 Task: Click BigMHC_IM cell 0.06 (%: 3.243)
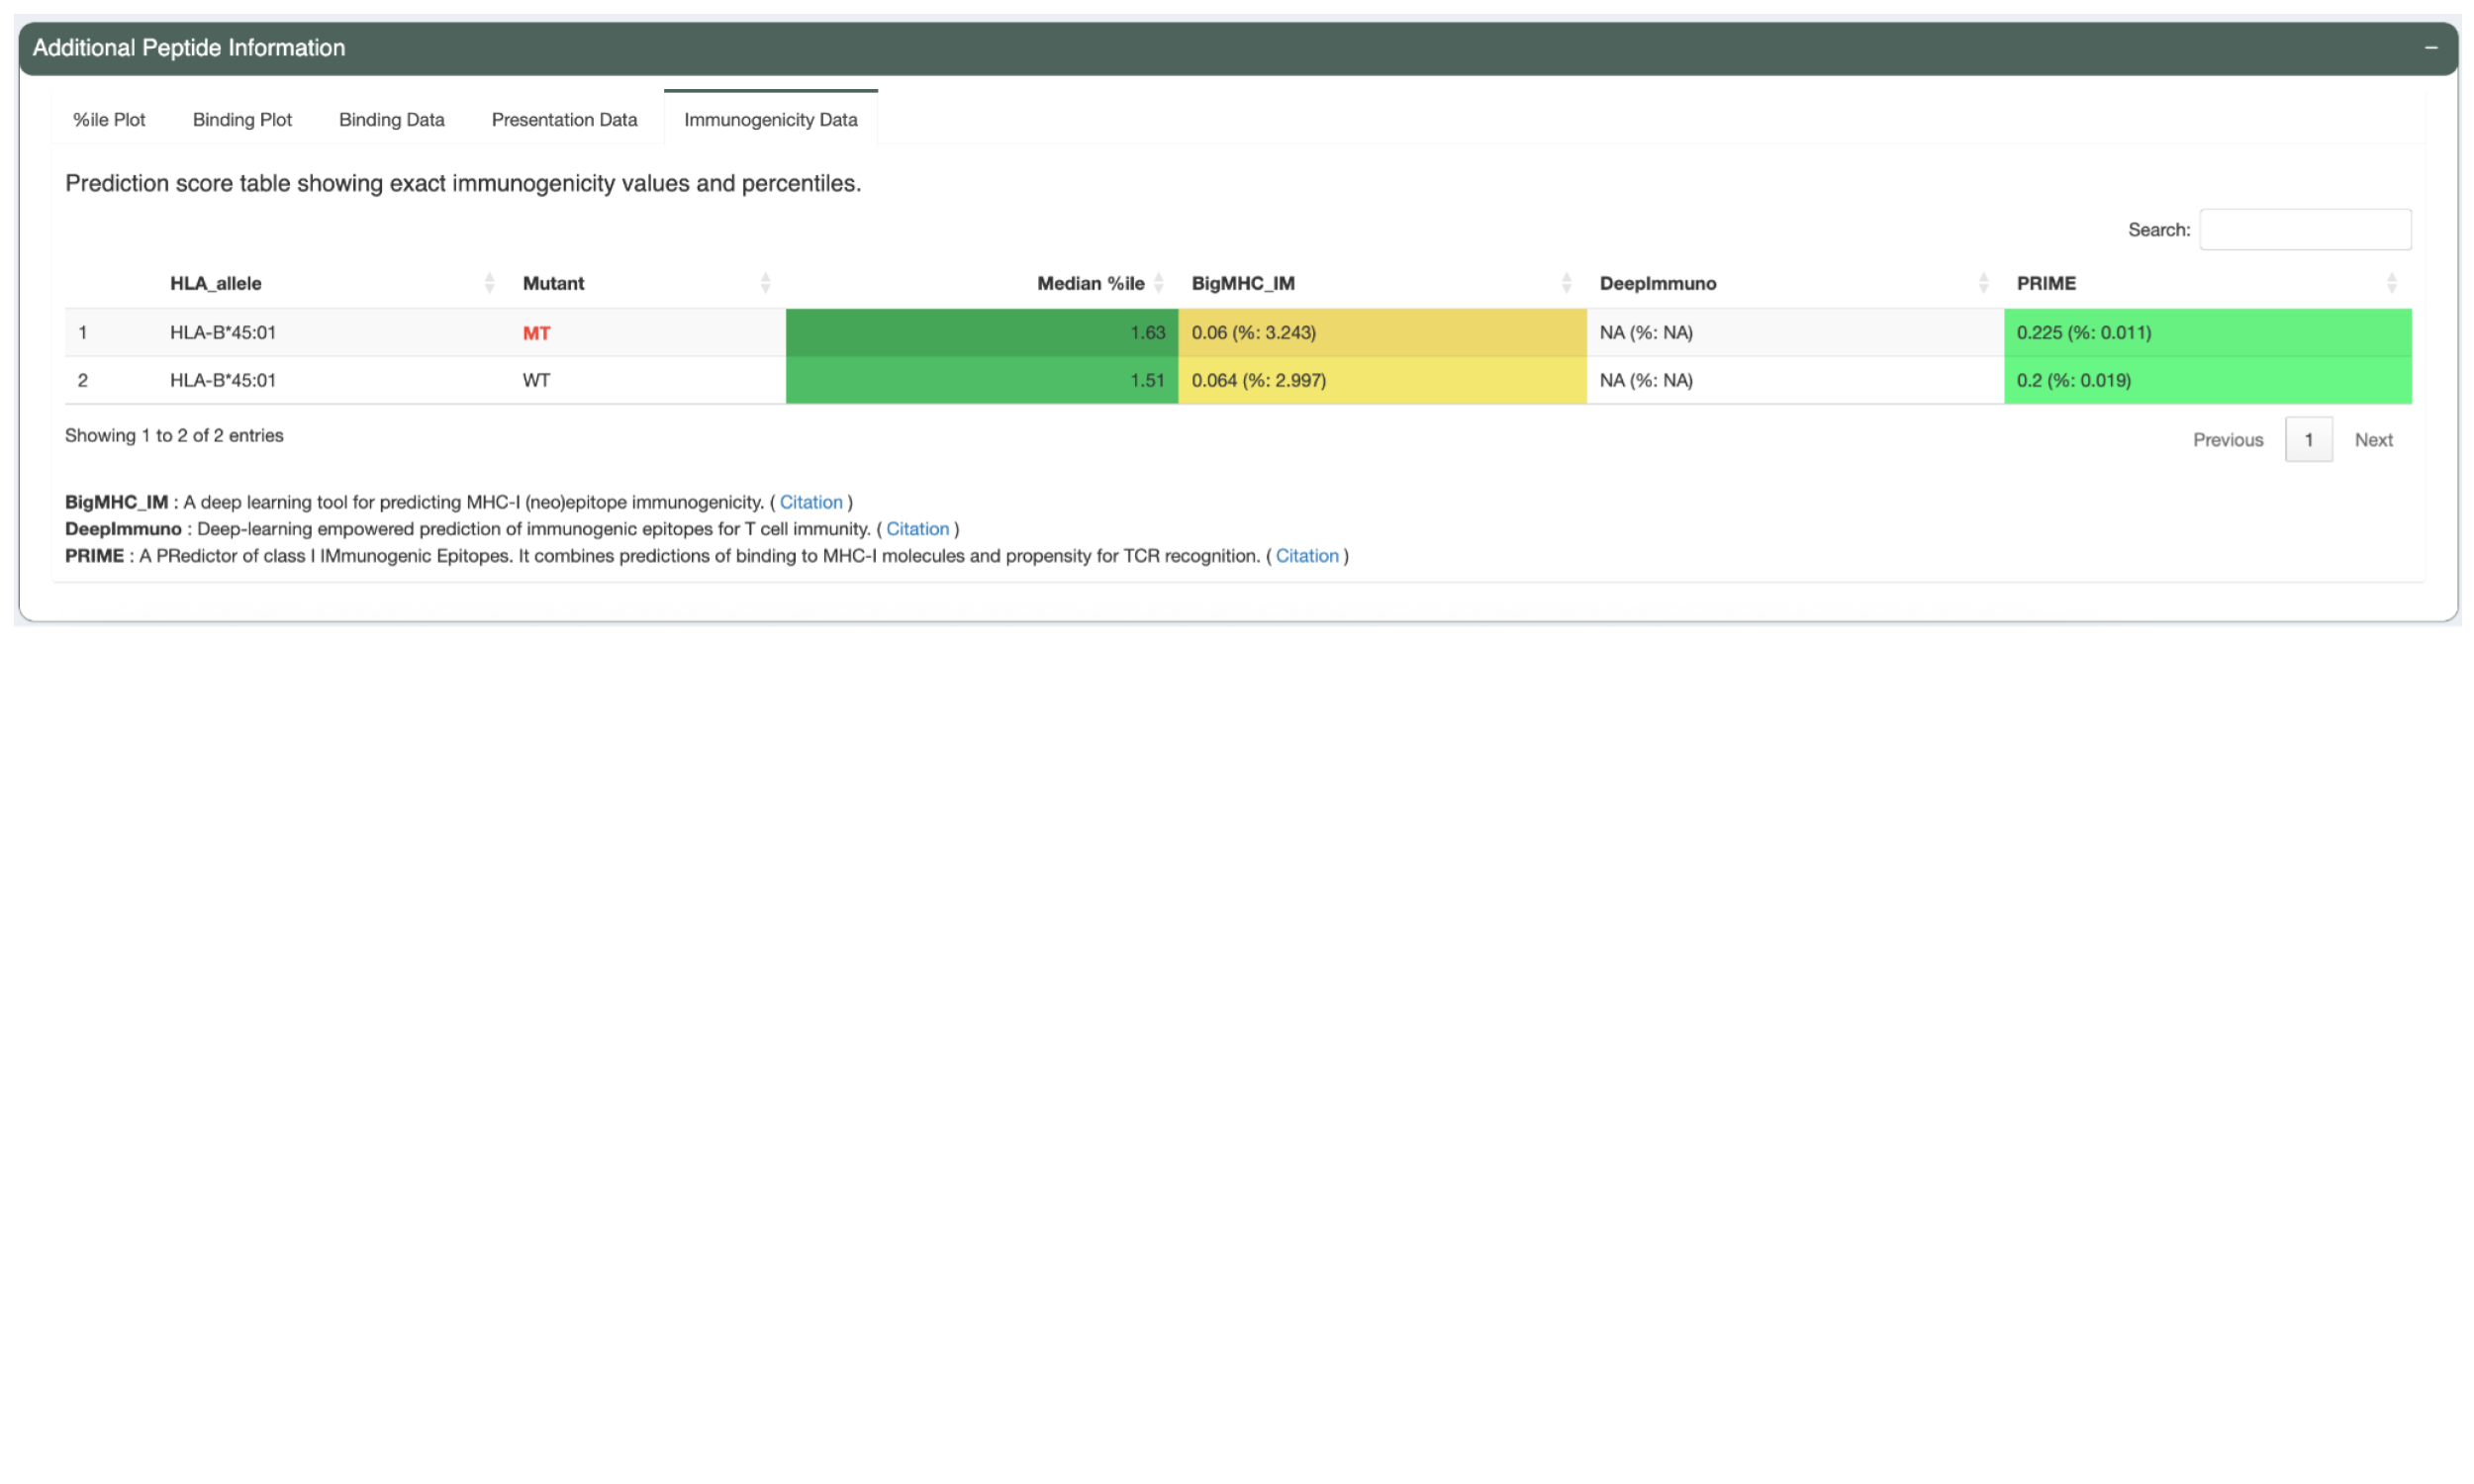(x=1382, y=333)
